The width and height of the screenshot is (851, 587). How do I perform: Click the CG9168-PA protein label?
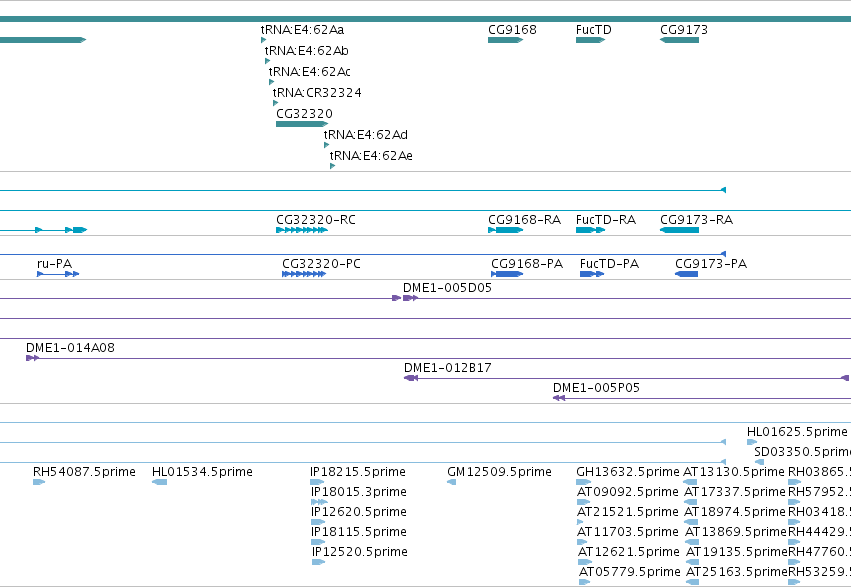tap(527, 264)
